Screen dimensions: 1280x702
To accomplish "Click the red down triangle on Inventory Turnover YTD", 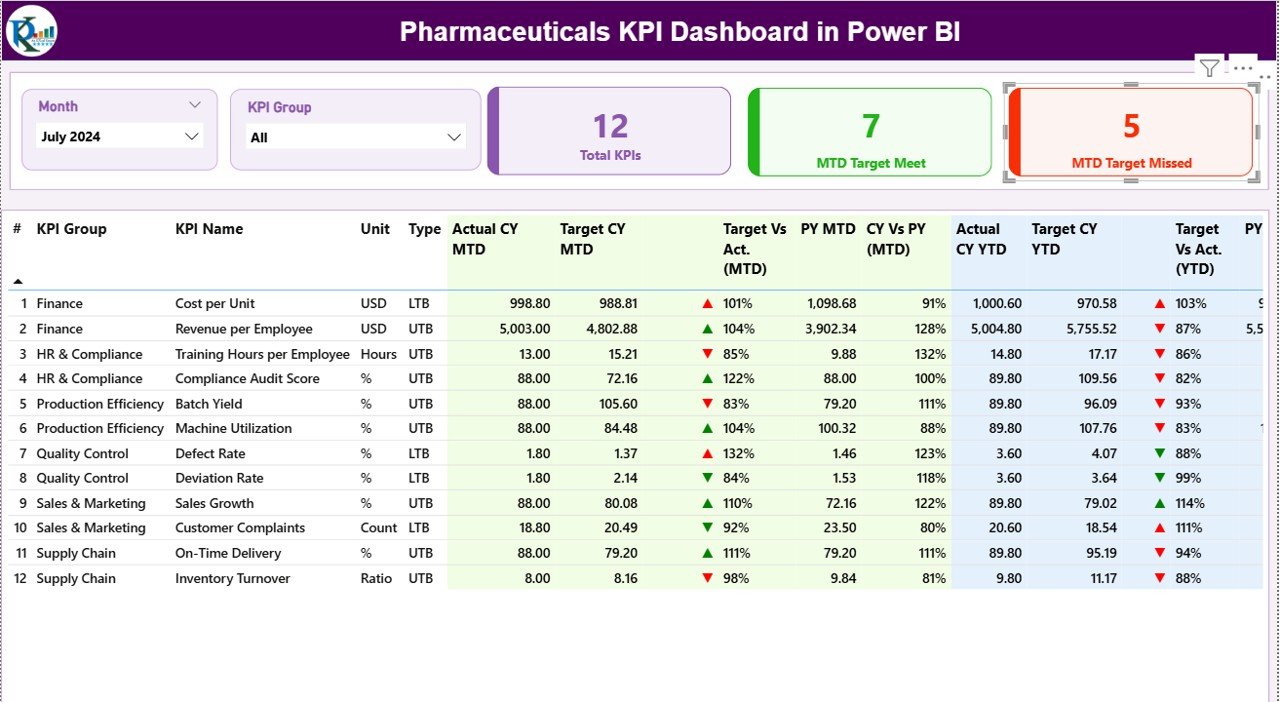I will [1159, 578].
